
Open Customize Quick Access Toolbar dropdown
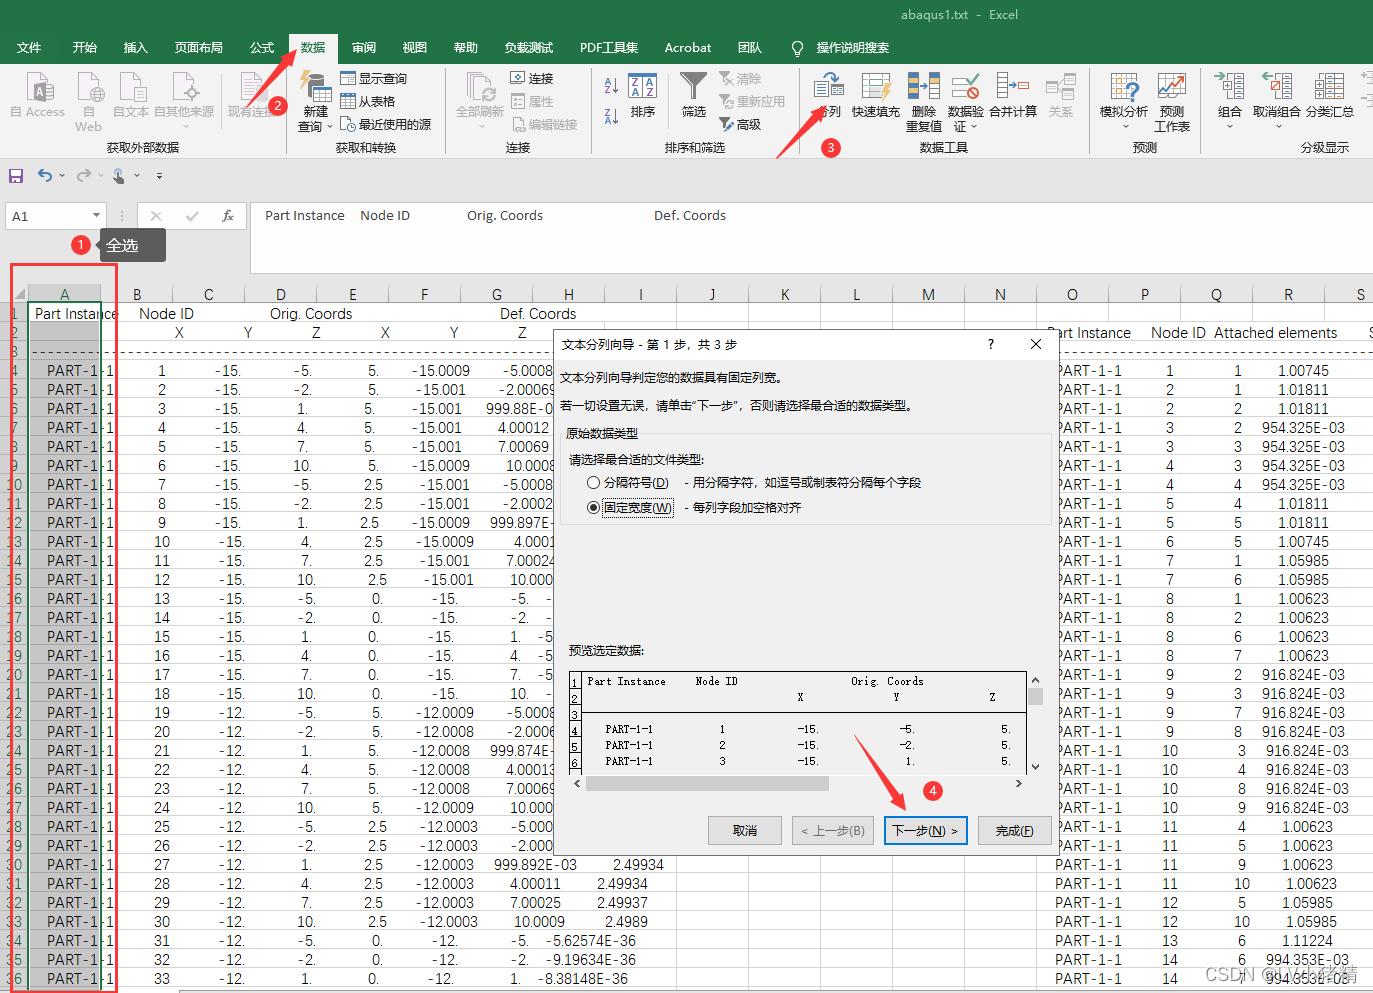pos(159,176)
